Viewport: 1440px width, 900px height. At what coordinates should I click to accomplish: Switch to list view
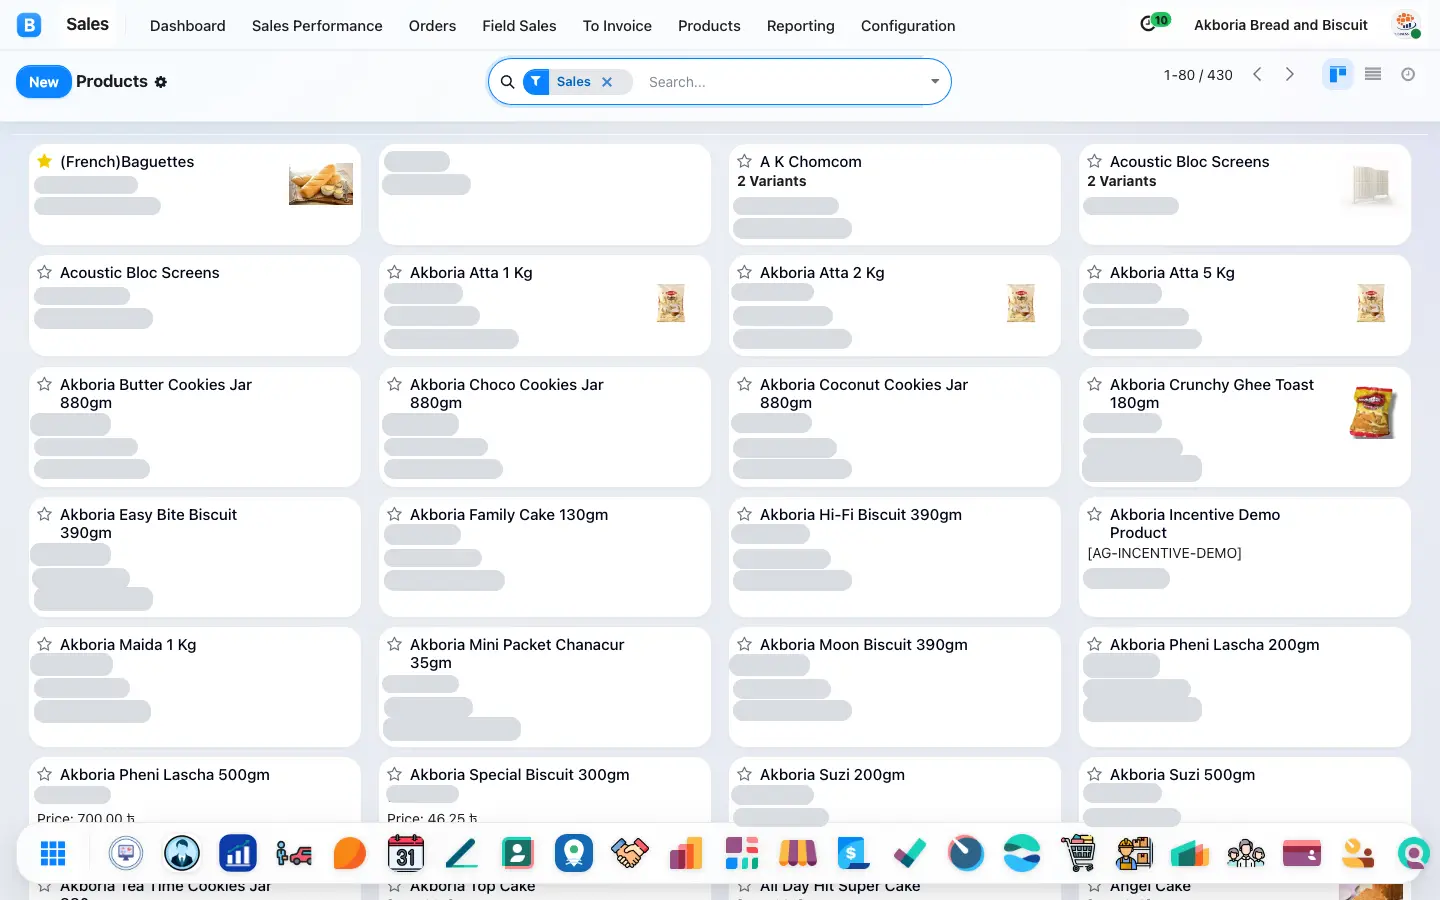point(1373,74)
